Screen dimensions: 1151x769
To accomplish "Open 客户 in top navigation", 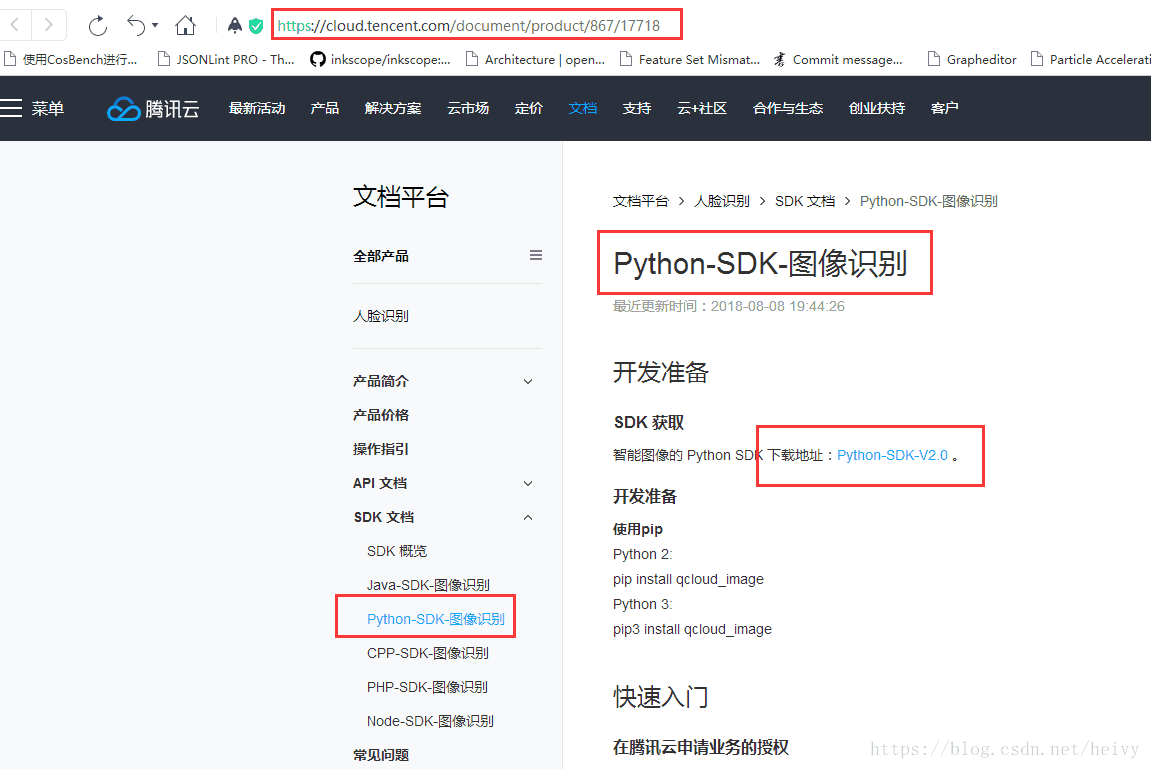I will click(x=944, y=109).
